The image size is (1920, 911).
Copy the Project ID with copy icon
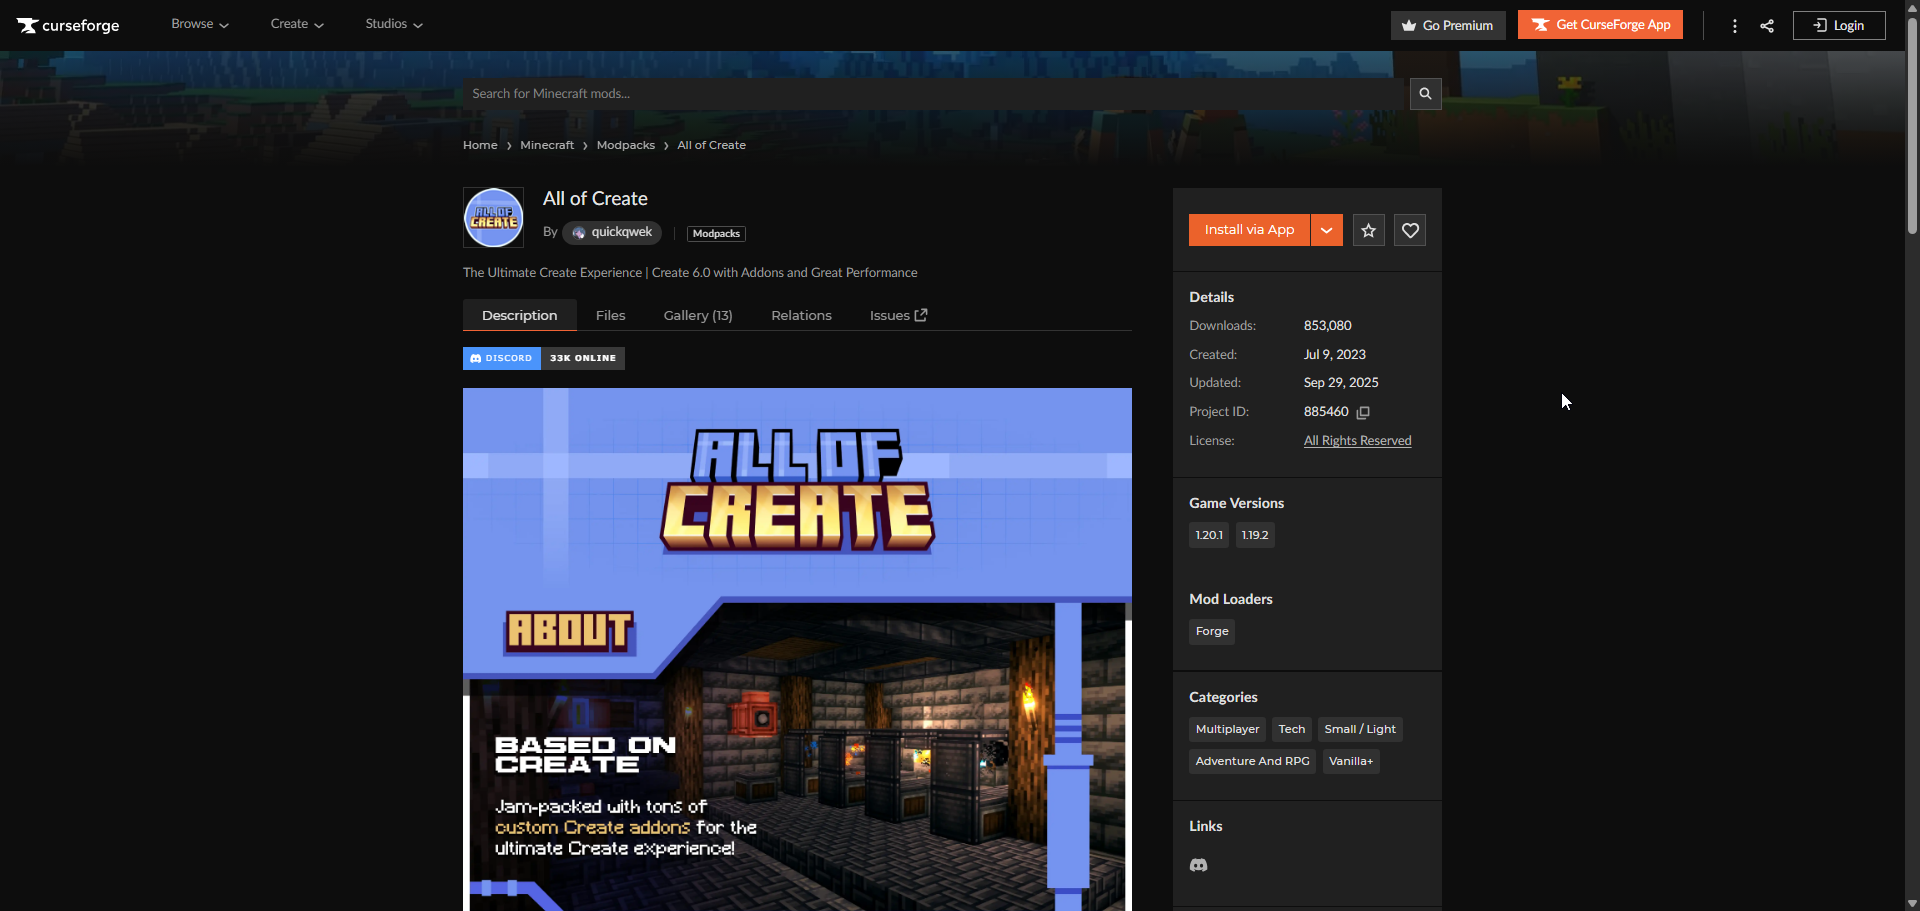1363,412
